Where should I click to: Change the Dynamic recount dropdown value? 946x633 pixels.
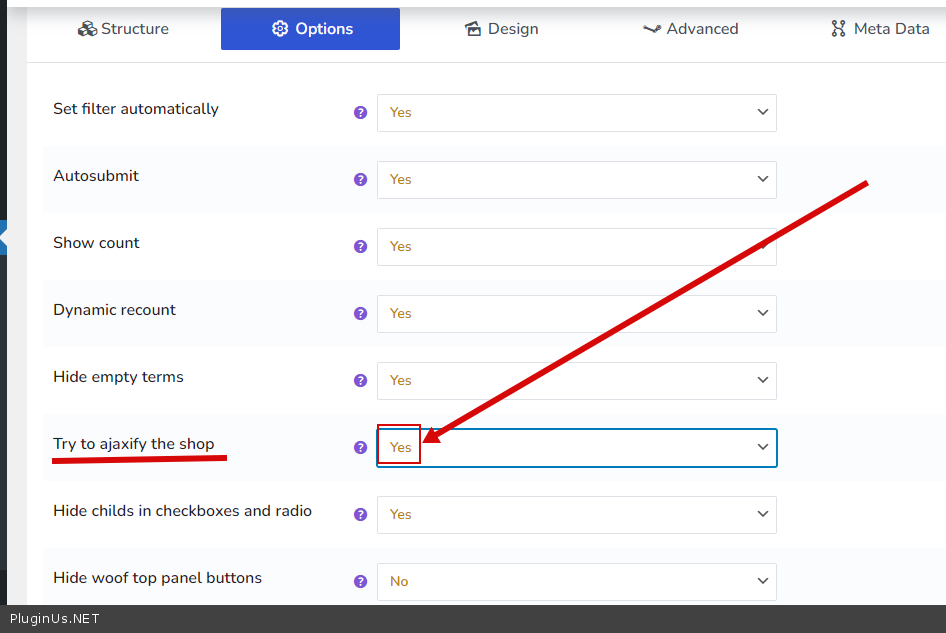[x=576, y=314]
